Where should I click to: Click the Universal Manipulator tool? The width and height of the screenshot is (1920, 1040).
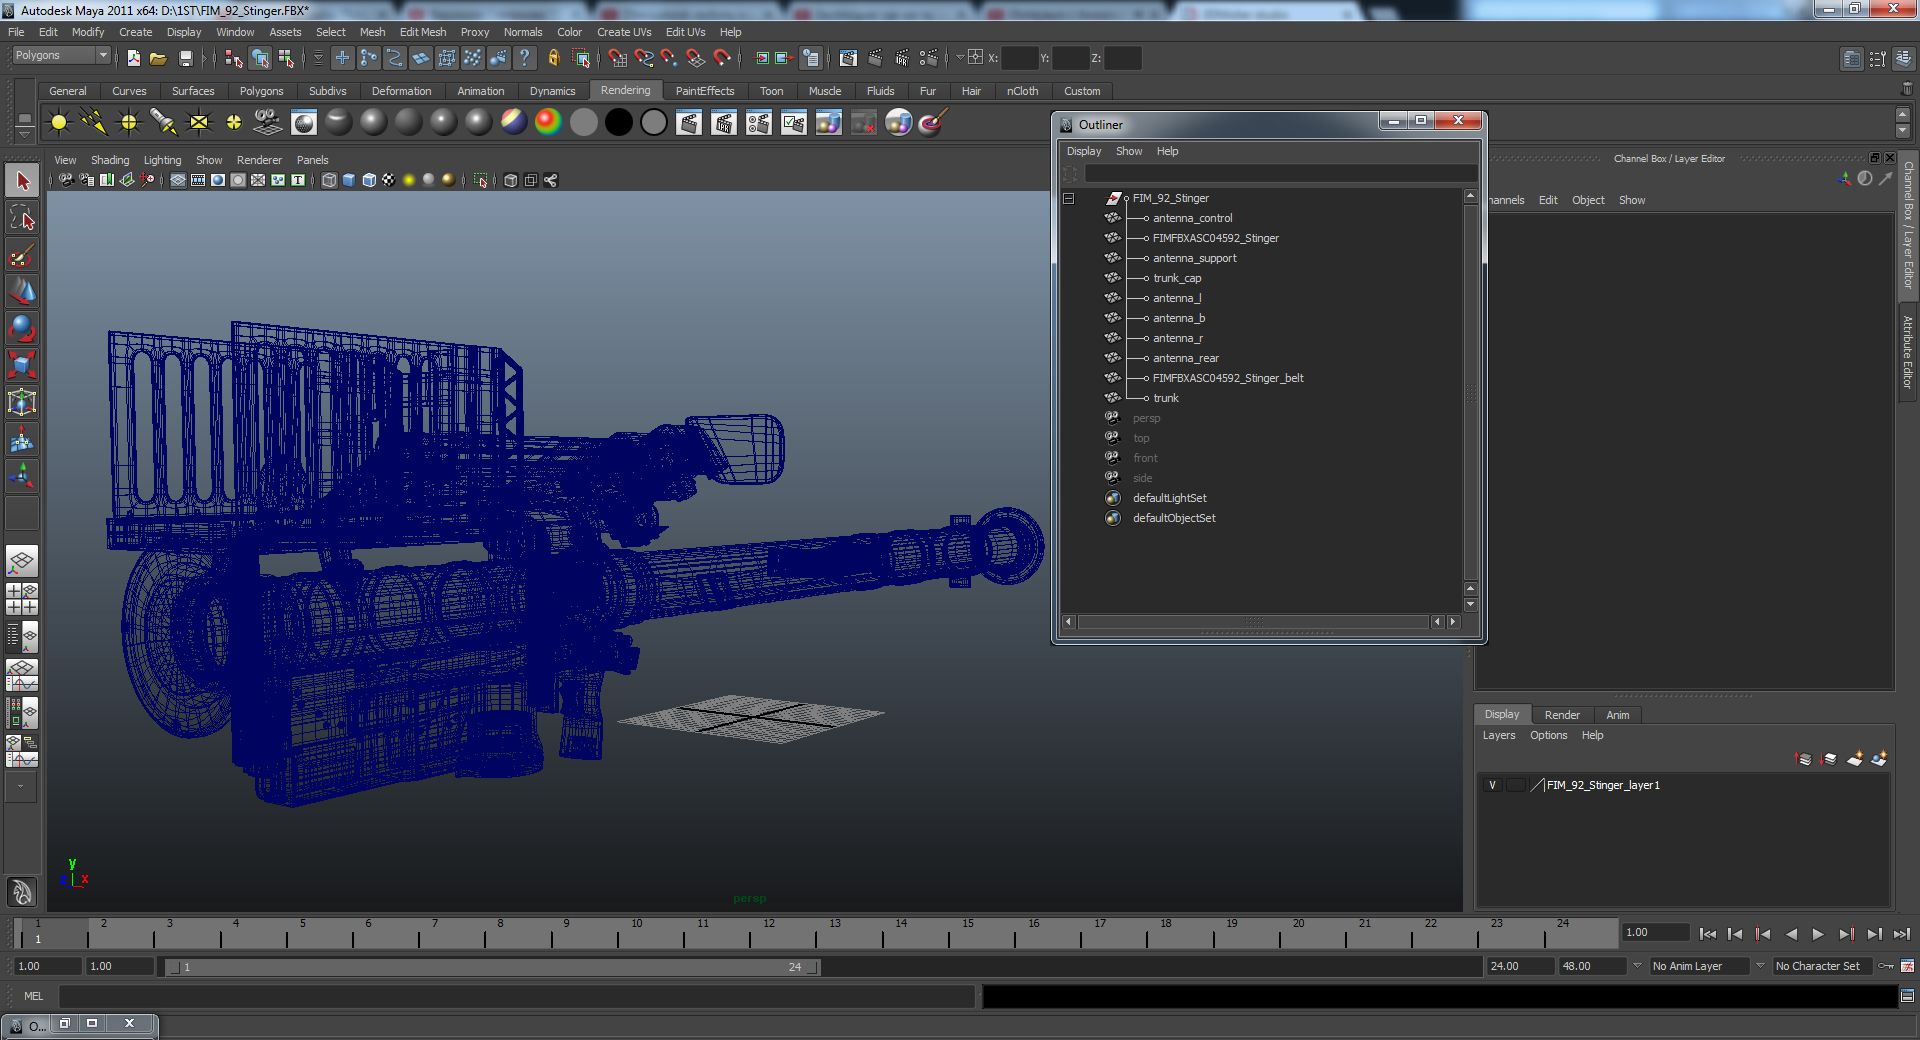pos(22,402)
